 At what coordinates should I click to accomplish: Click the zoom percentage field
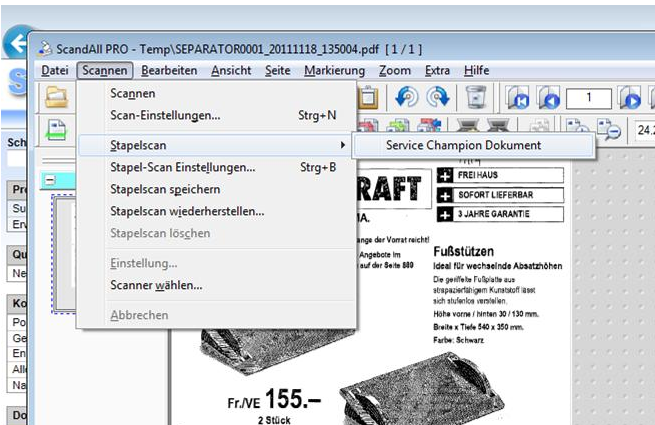(644, 130)
